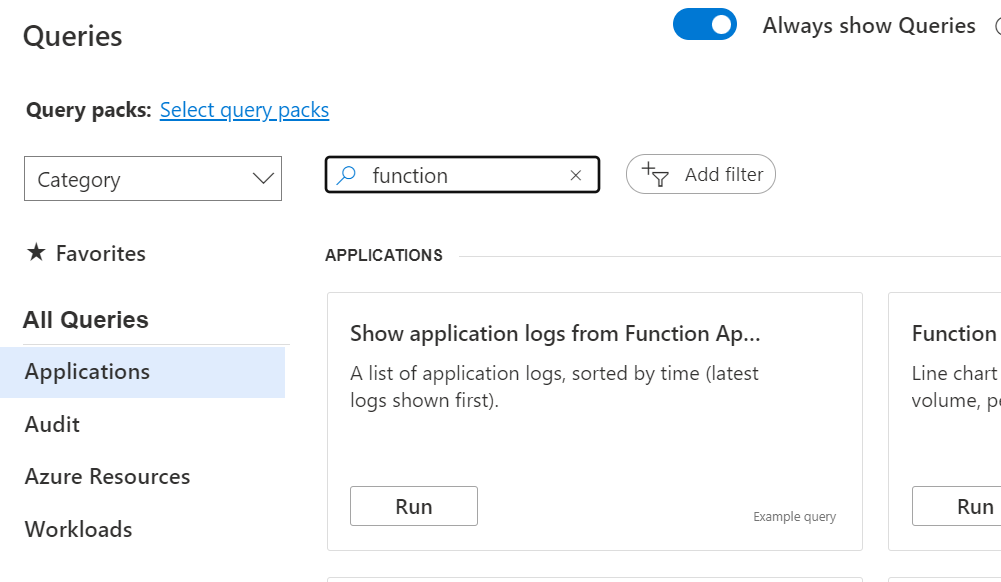Screen dimensions: 1001x582
Task: Click the Favorites star icon
Action: pos(35,253)
